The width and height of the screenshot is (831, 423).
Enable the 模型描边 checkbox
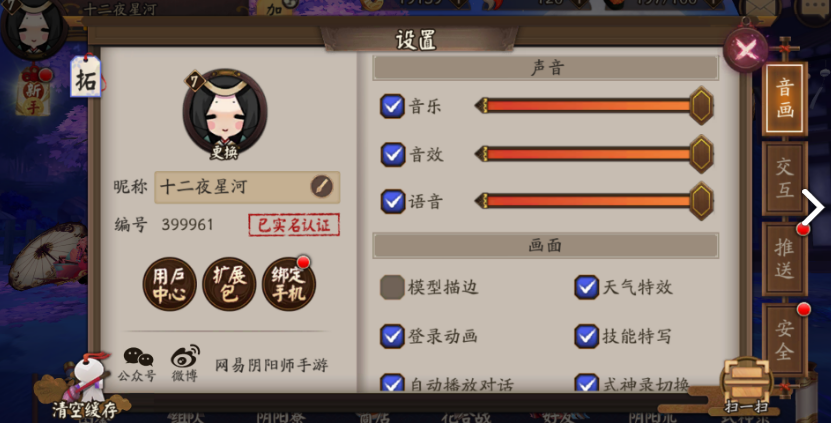click(x=392, y=287)
